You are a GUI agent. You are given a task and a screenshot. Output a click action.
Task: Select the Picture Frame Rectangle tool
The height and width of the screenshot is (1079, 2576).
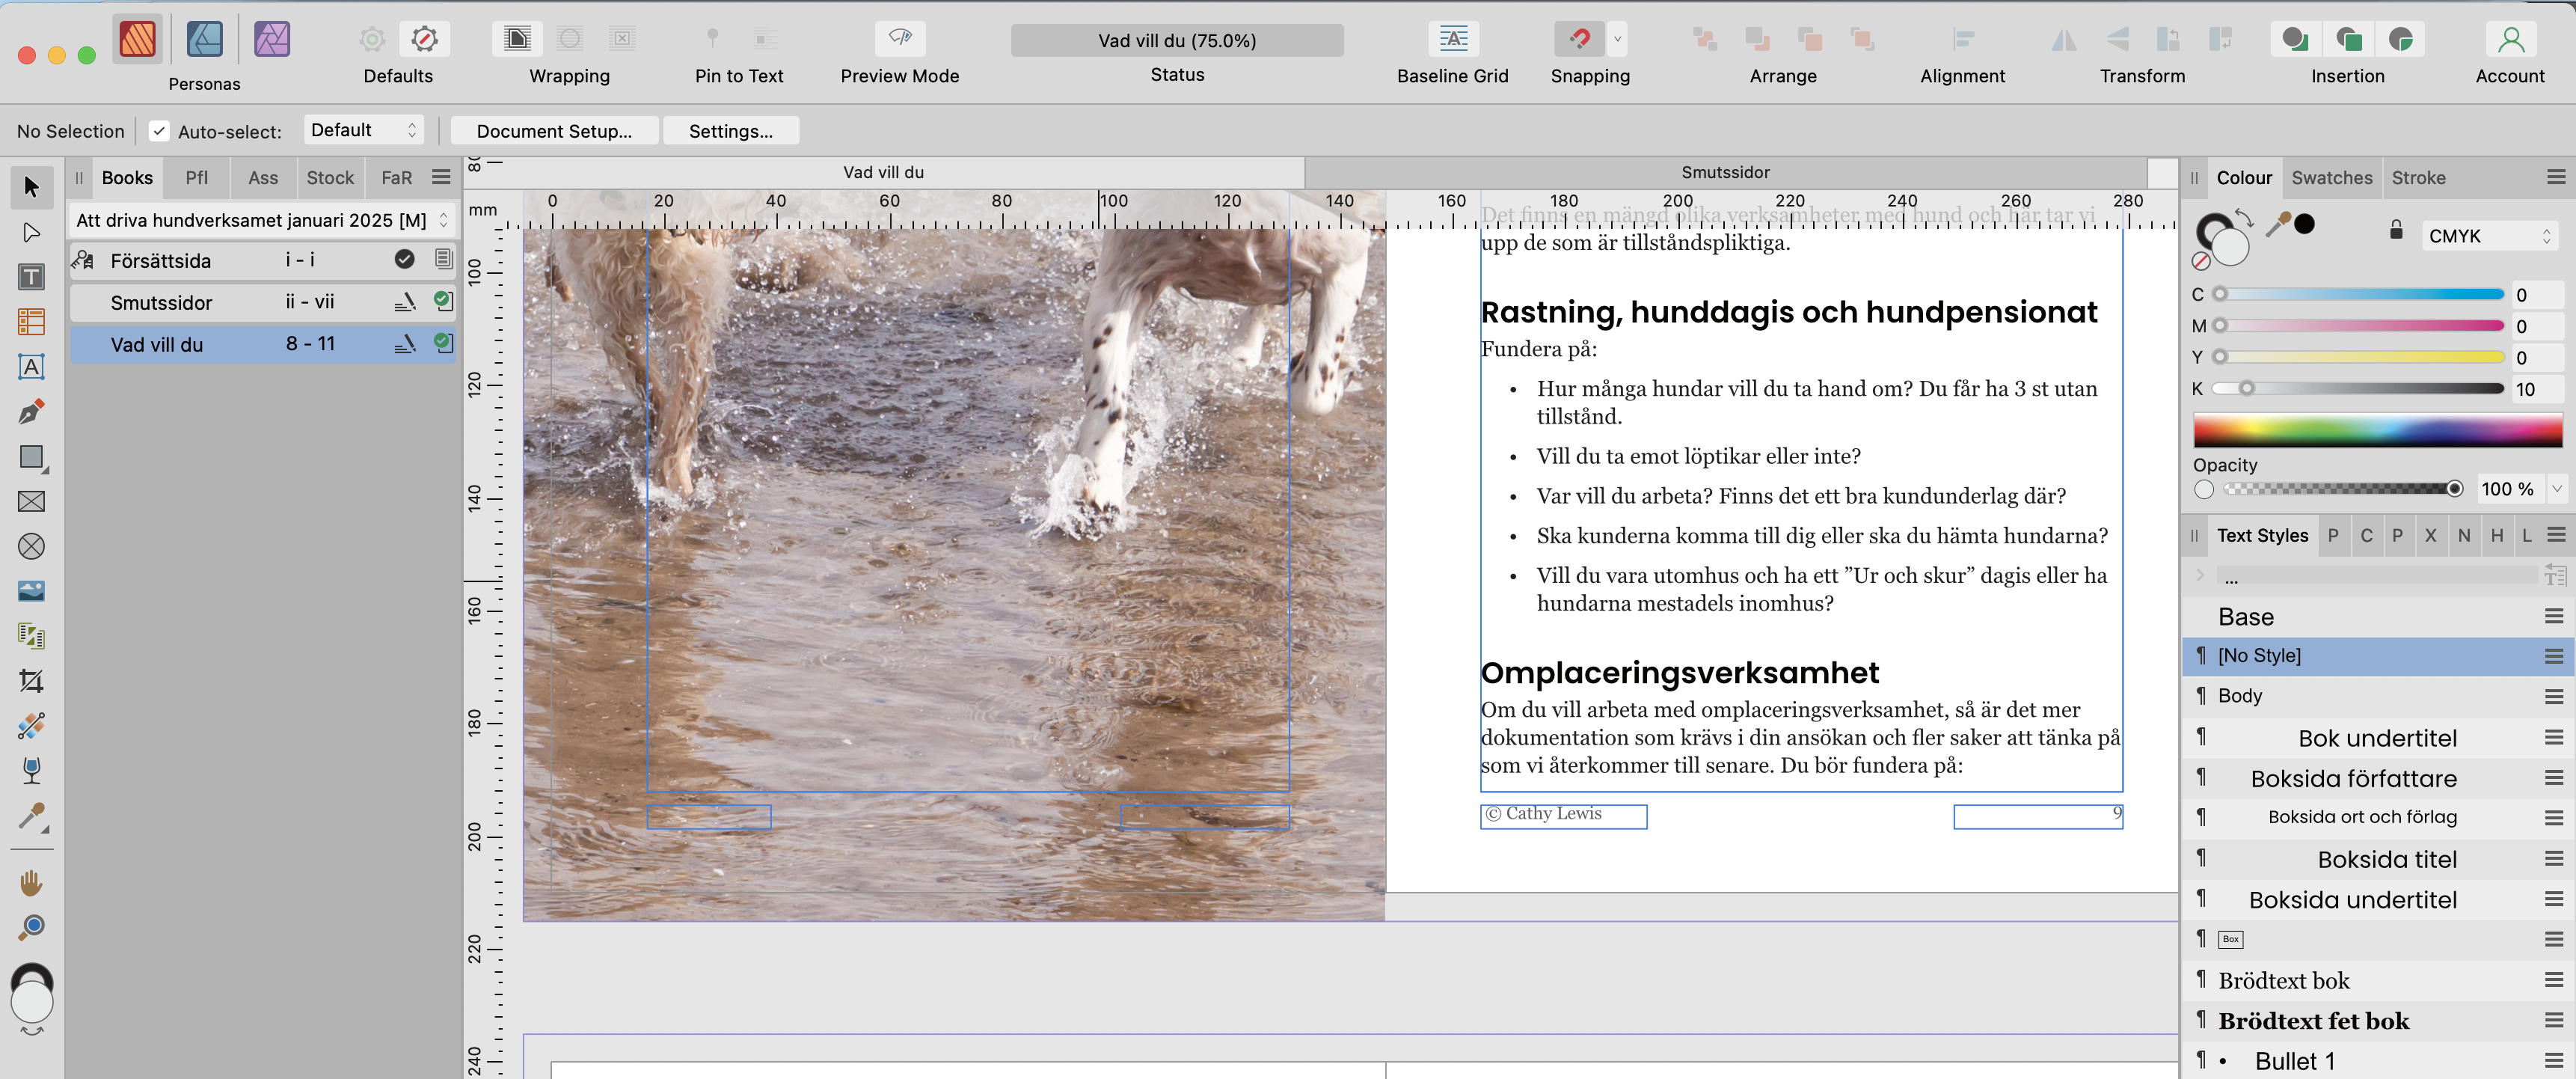pos(31,502)
